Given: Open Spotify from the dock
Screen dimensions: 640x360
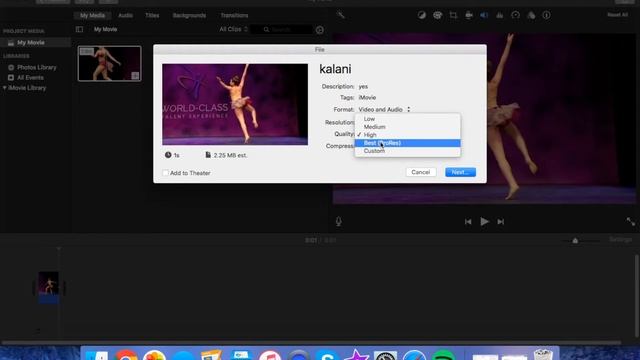Looking at the screenshot, I should (443, 355).
